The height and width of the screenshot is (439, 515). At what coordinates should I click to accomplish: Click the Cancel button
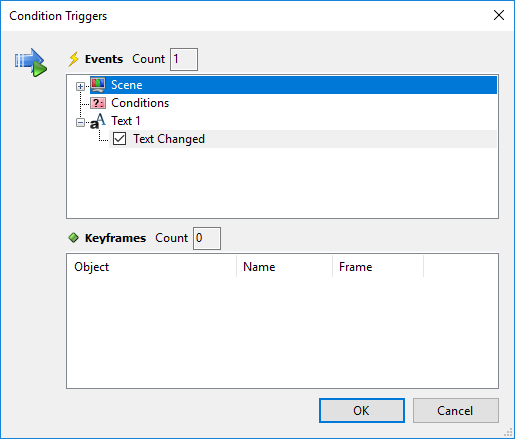point(456,410)
